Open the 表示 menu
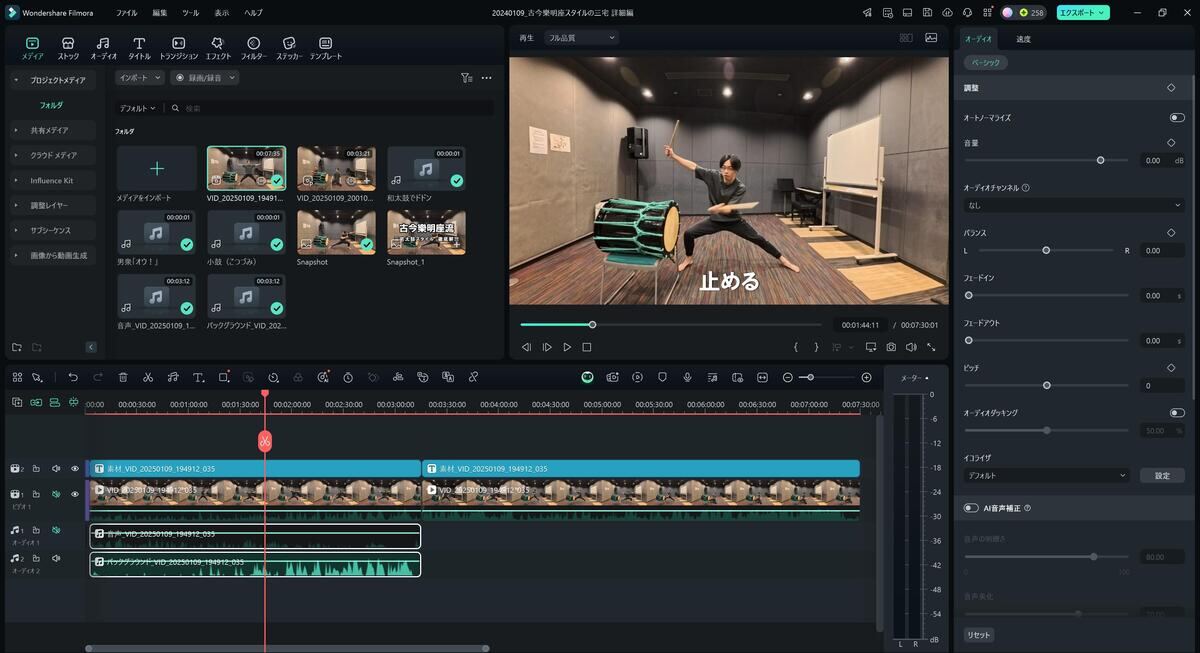Viewport: 1200px width, 653px height. point(222,13)
